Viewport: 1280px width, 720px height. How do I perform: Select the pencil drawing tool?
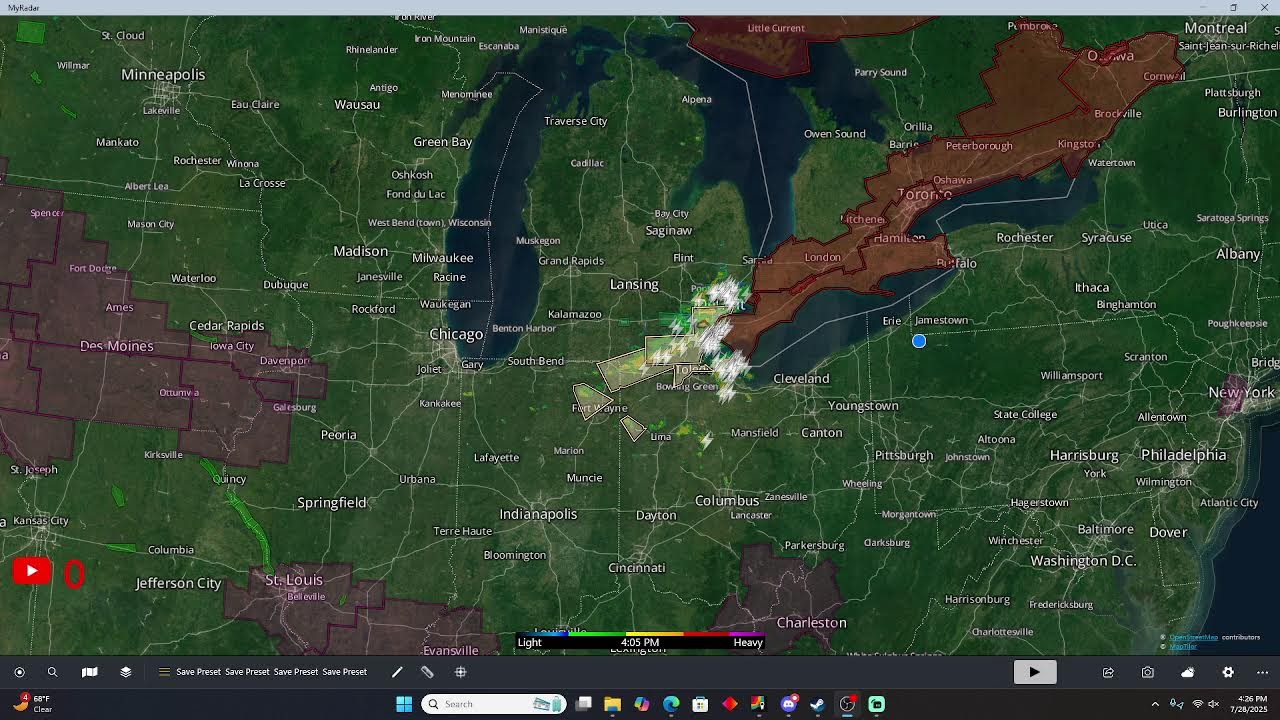coord(397,672)
